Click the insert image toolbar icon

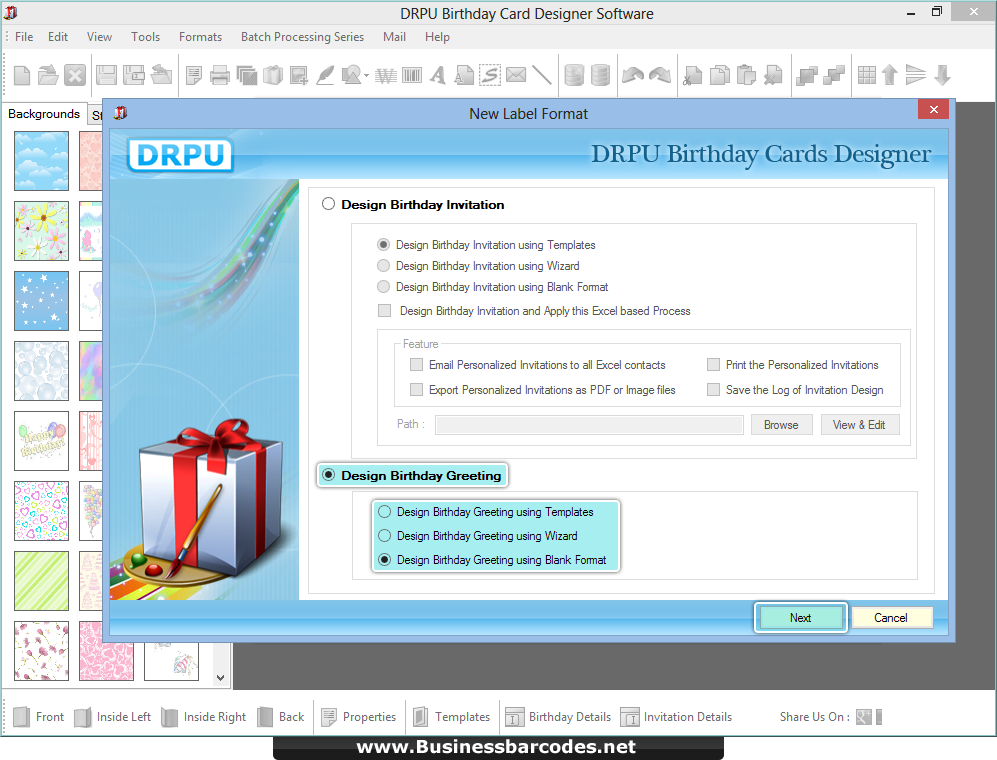tap(299, 76)
